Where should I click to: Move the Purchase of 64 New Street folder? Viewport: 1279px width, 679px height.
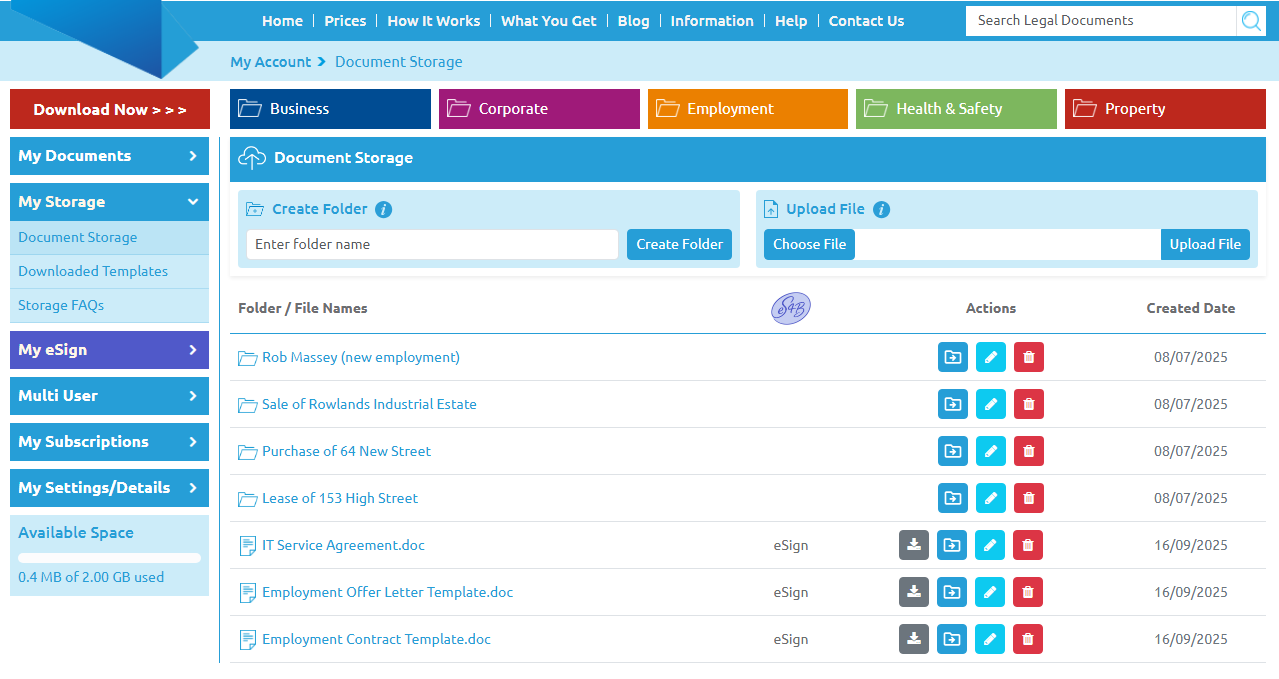pyautogui.click(x=952, y=451)
